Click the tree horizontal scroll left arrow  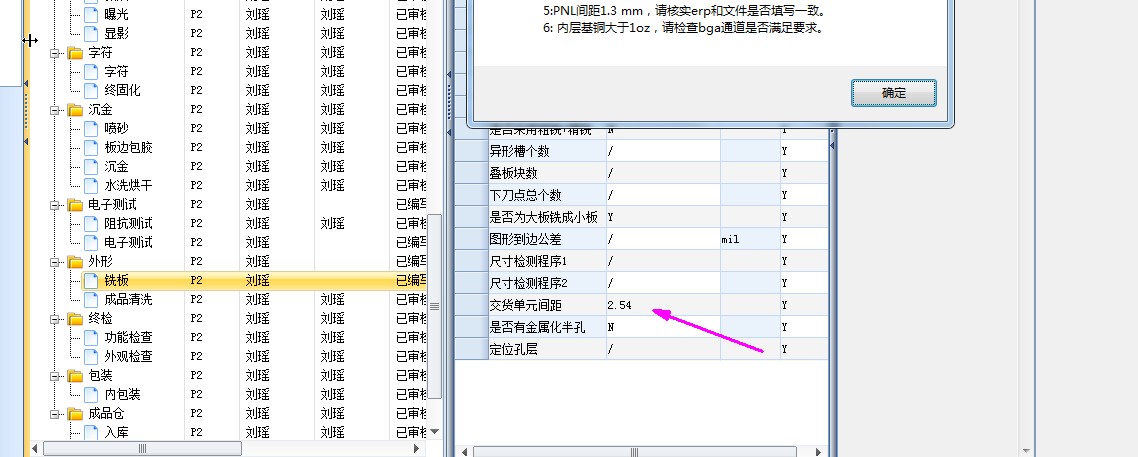[x=36, y=449]
